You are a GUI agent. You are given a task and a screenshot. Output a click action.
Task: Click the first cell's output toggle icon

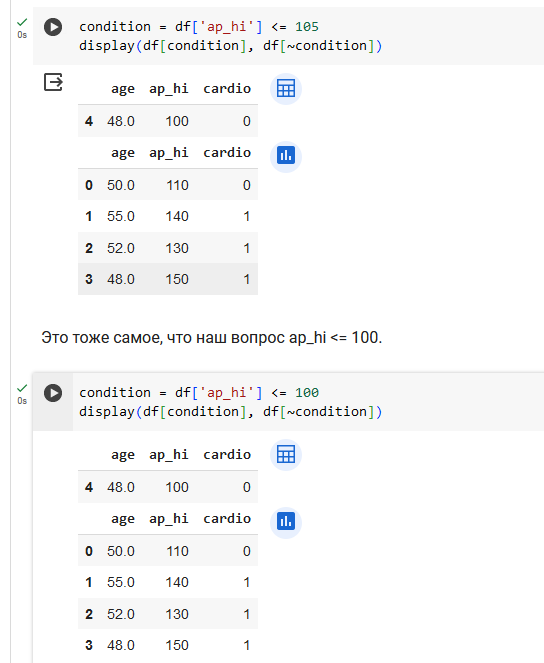coord(53,82)
